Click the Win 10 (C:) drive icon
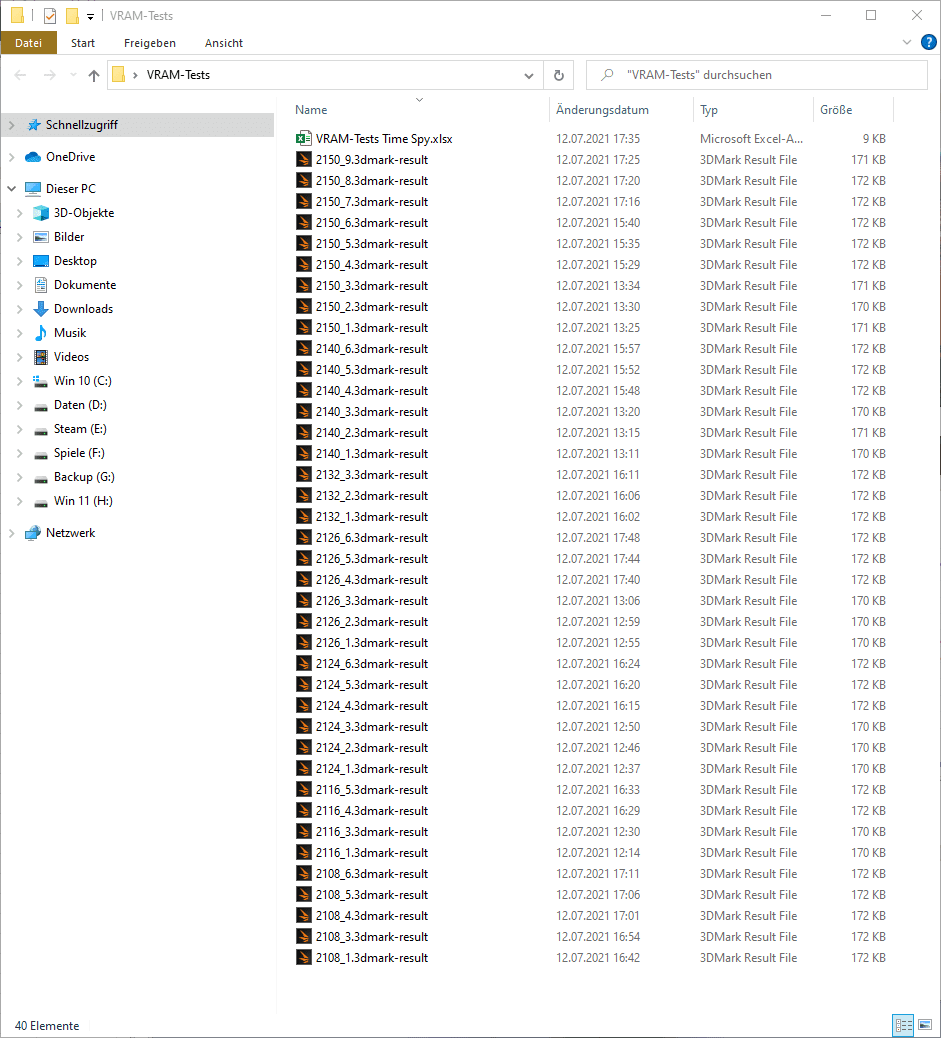Image resolution: width=941 pixels, height=1038 pixels. (x=40, y=381)
